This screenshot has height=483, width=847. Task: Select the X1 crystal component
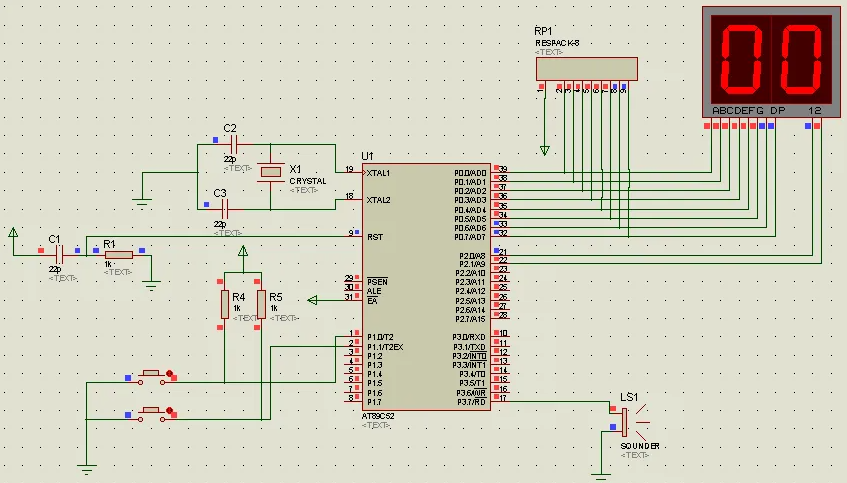(271, 172)
